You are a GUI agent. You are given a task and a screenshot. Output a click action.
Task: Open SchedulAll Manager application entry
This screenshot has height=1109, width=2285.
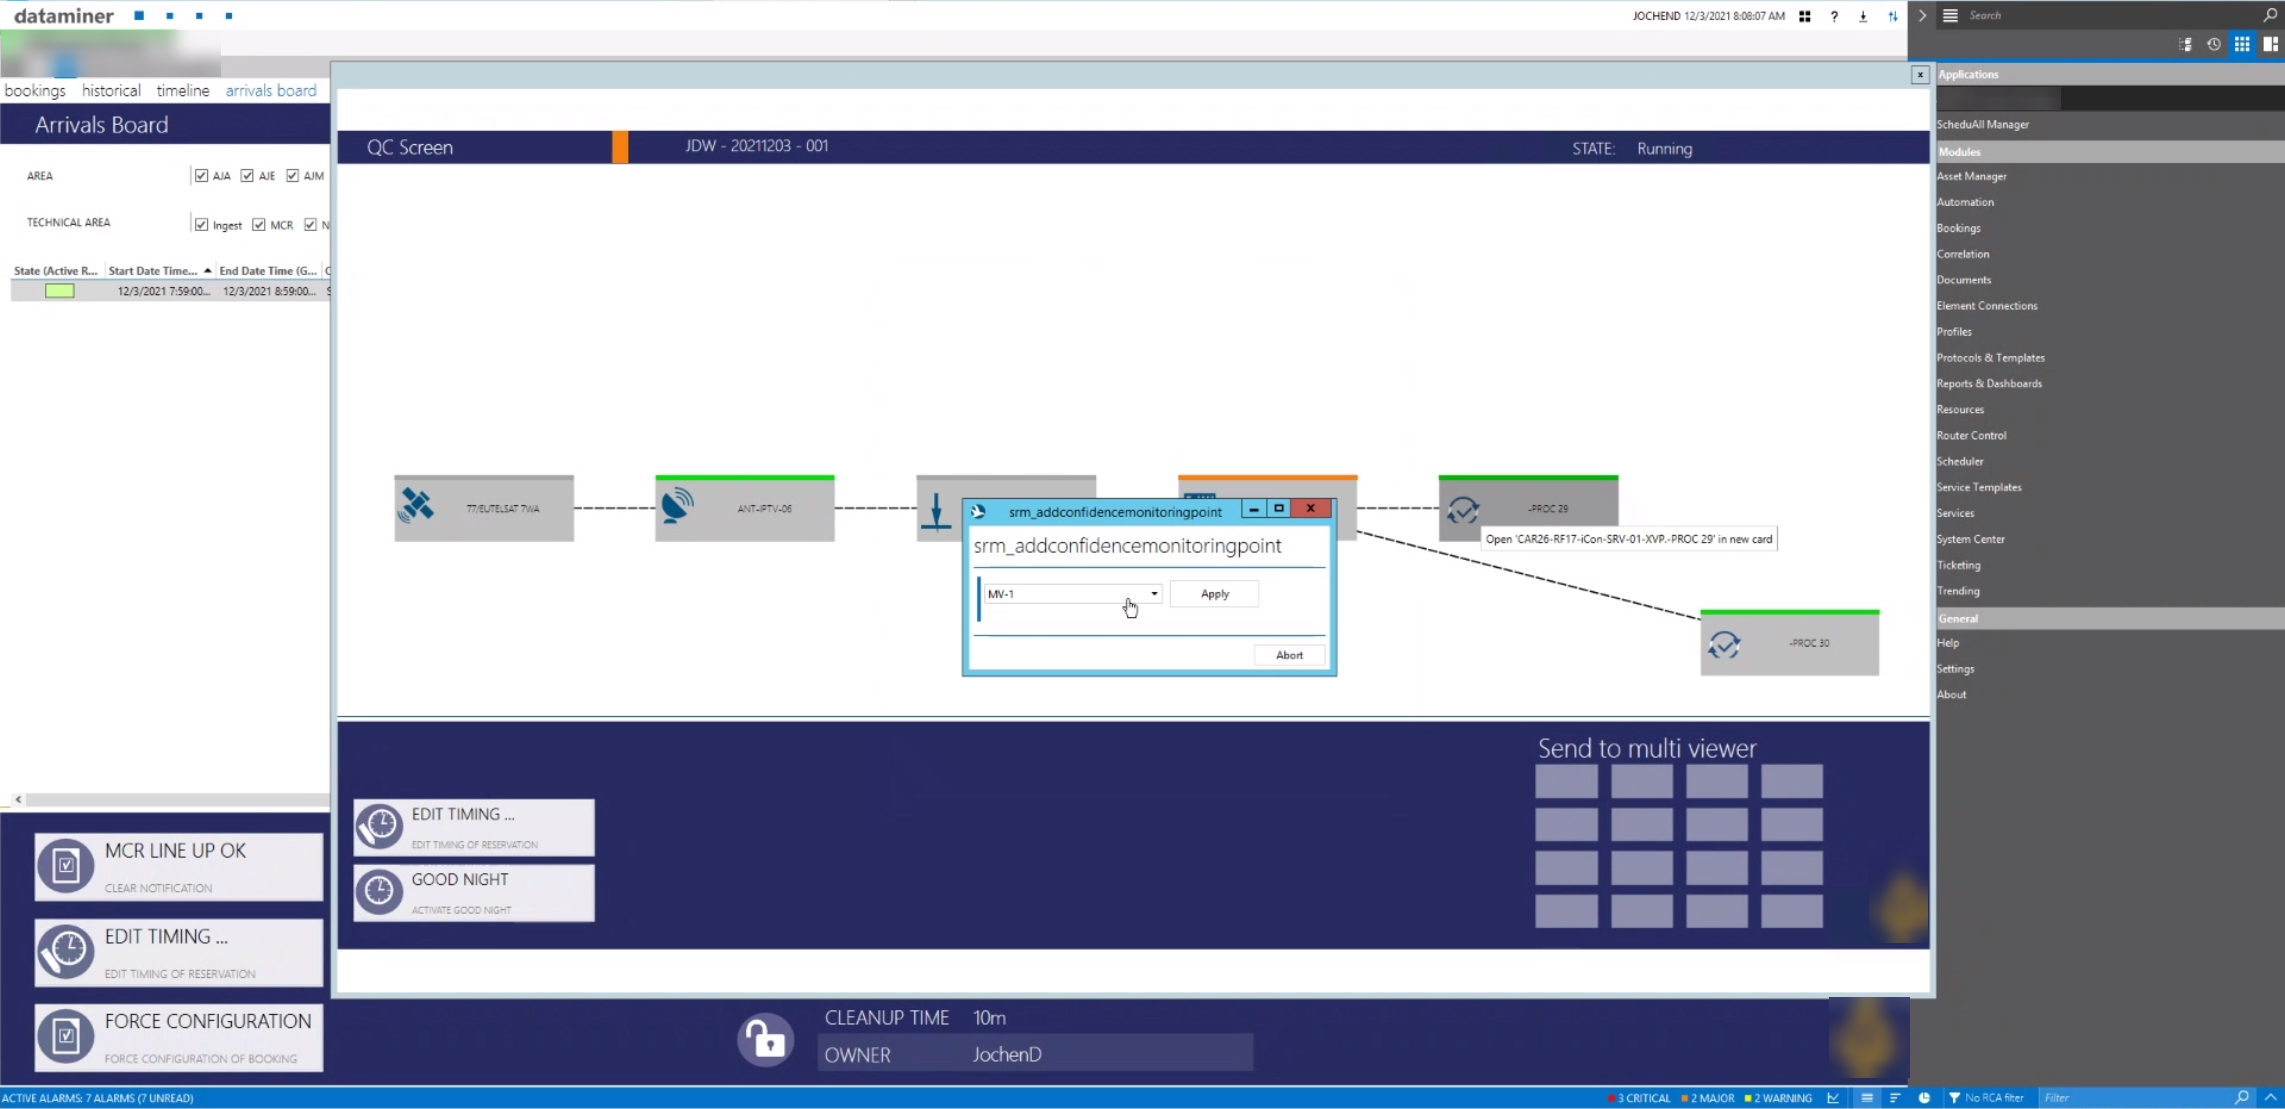(x=1983, y=125)
